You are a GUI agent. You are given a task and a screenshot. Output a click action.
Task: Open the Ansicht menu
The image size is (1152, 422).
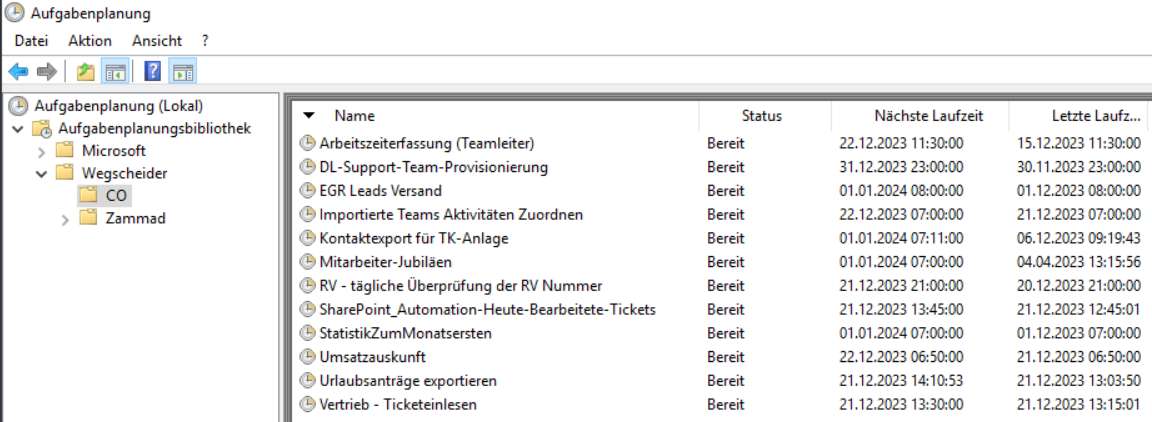click(x=156, y=41)
